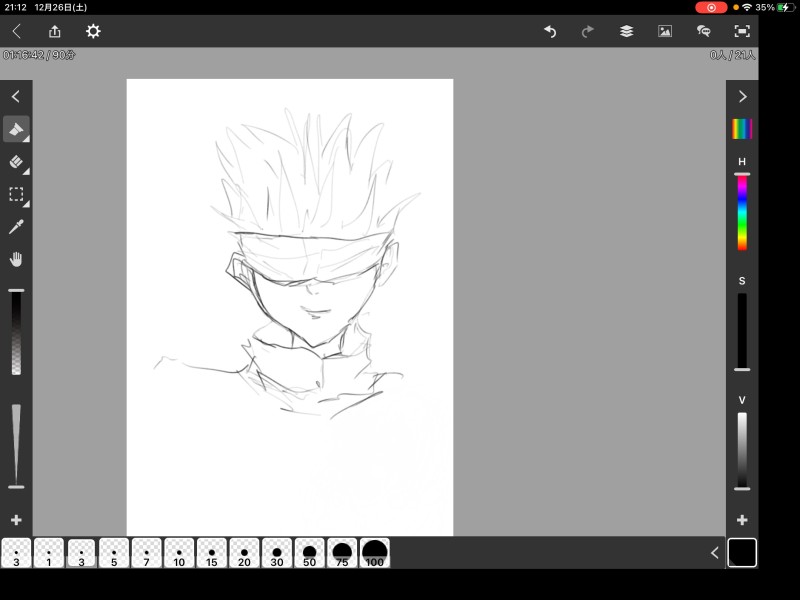Select brush size preset 10

pos(179,553)
